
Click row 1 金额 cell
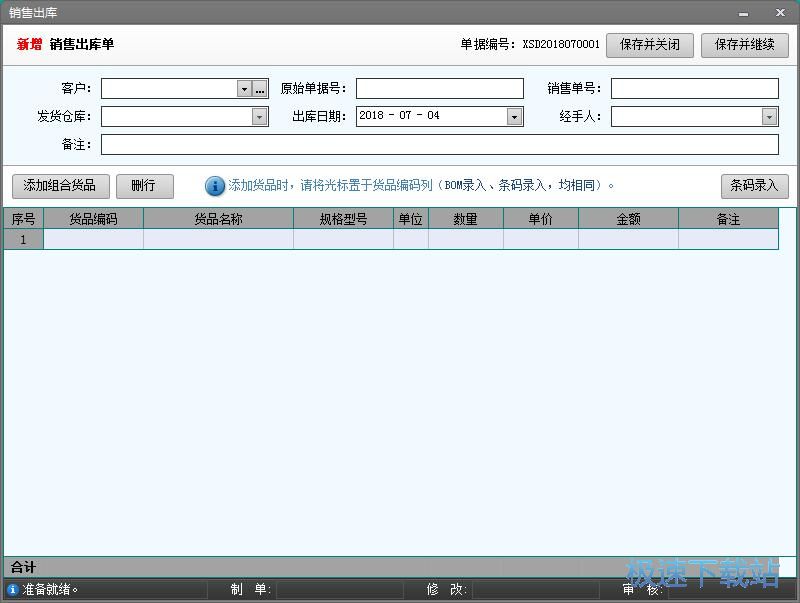[x=629, y=239]
